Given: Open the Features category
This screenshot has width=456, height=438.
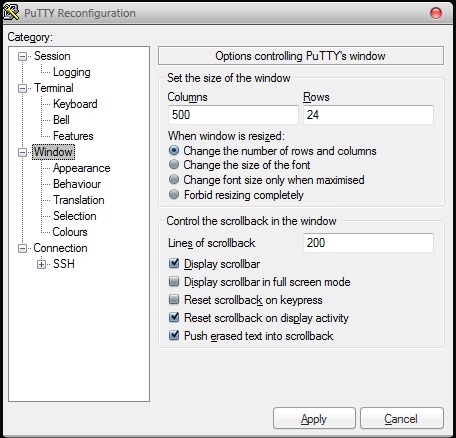Looking at the screenshot, I should tap(73, 136).
